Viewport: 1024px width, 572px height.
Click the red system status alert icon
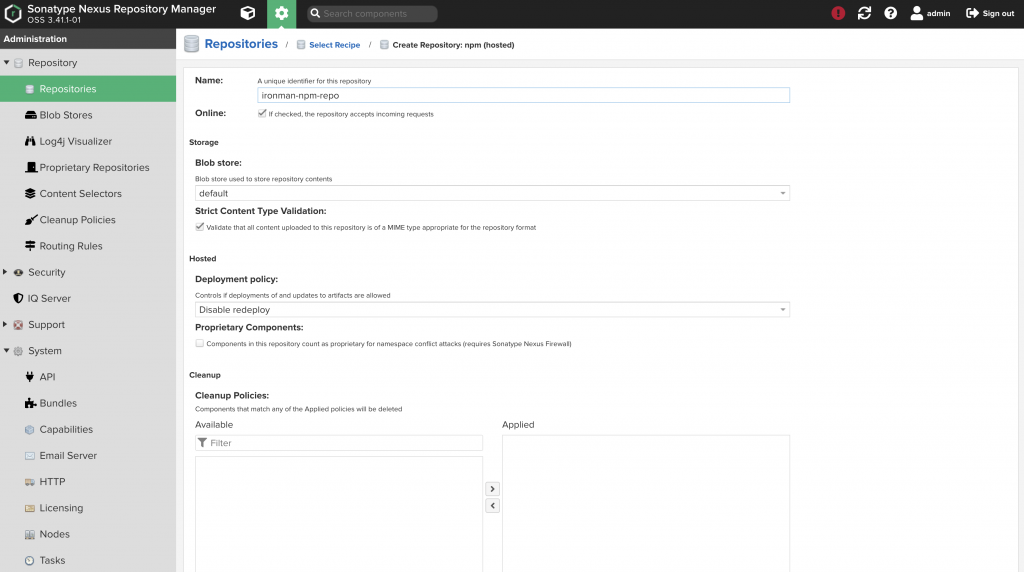[x=838, y=14]
